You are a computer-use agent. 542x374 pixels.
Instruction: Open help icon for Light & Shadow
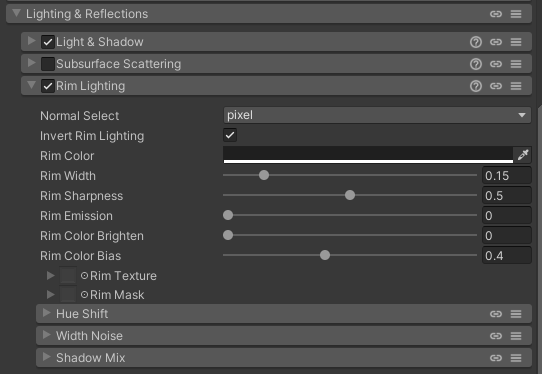click(476, 42)
